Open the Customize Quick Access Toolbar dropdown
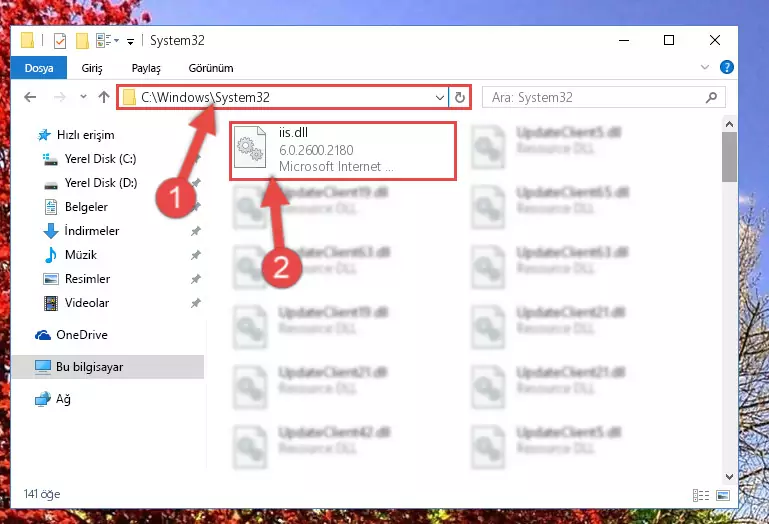 130,41
